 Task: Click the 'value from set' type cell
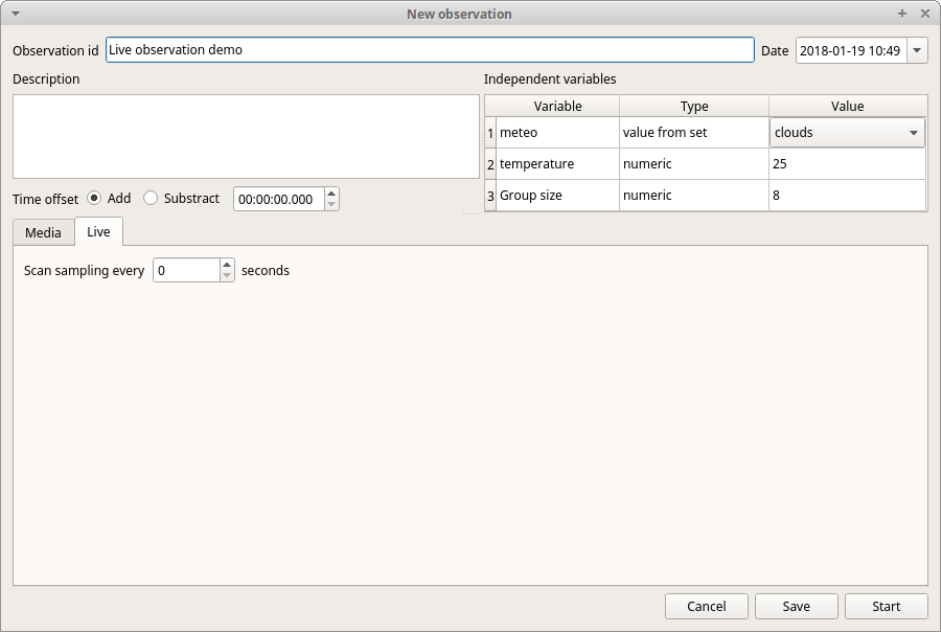pyautogui.click(x=694, y=133)
